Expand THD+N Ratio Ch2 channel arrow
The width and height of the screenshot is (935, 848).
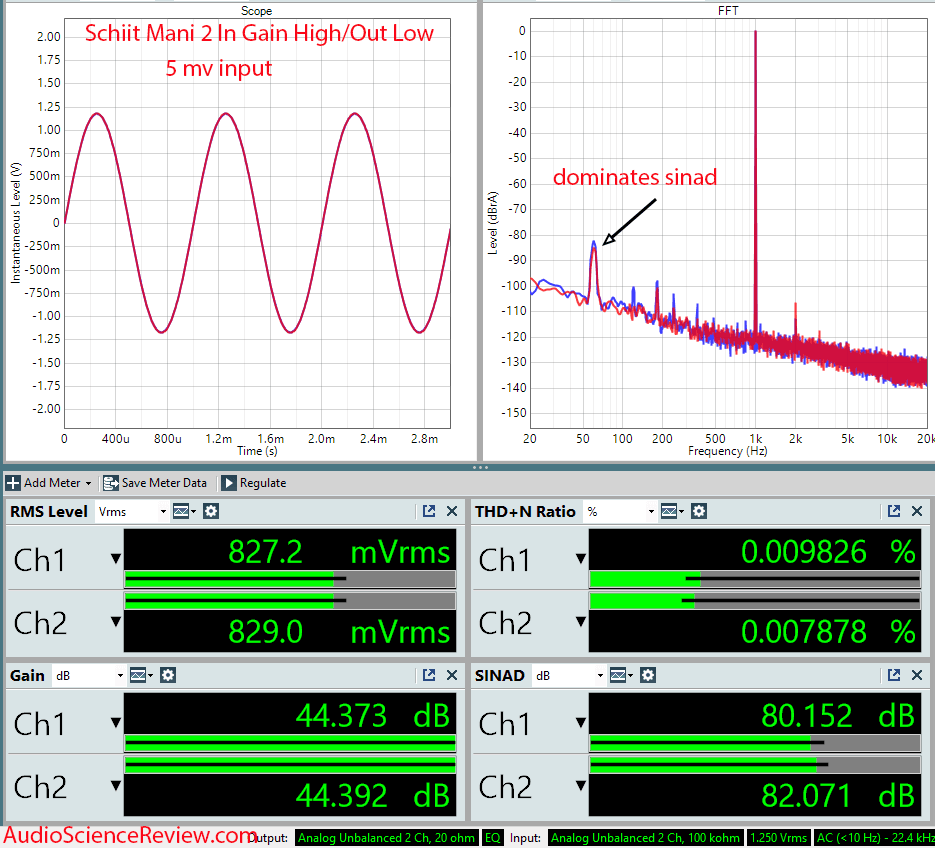pos(581,622)
